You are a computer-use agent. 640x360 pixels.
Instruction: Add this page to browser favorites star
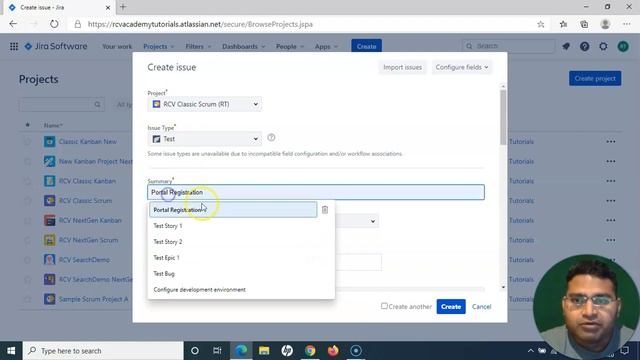point(541,24)
